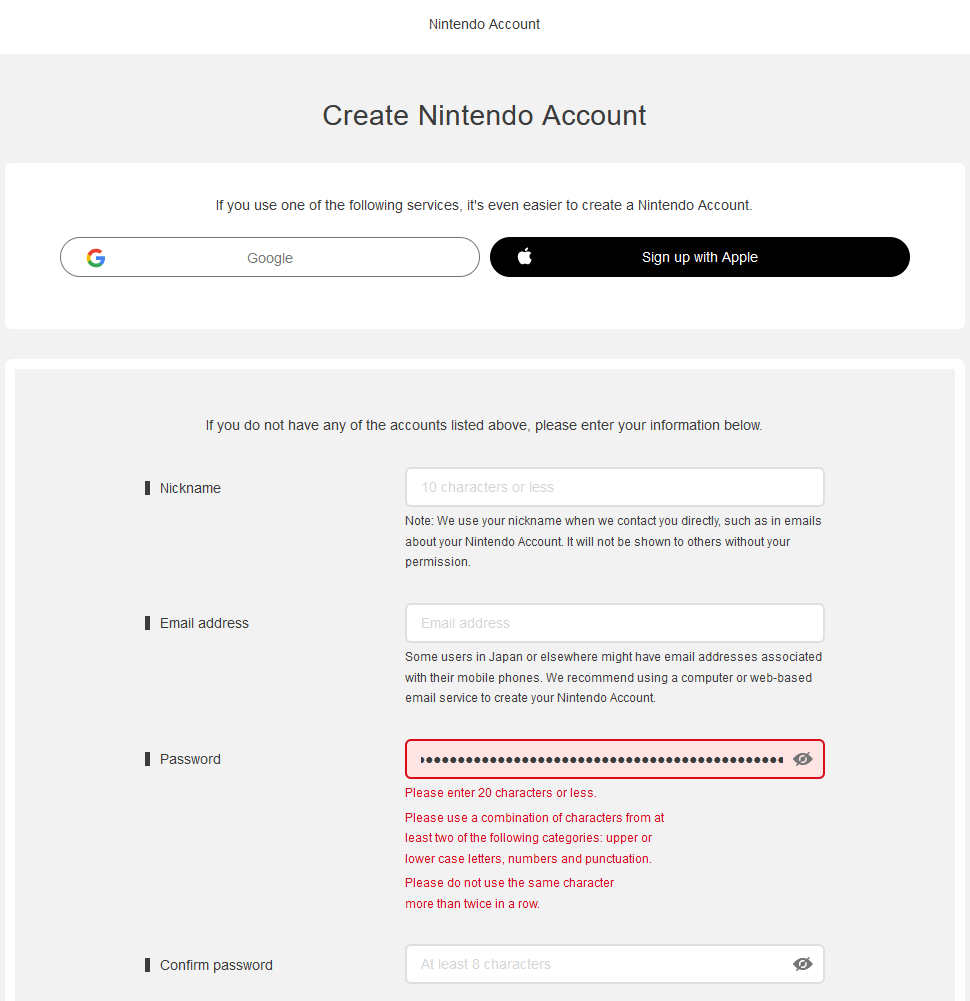Sign up using the Google button

(270, 257)
